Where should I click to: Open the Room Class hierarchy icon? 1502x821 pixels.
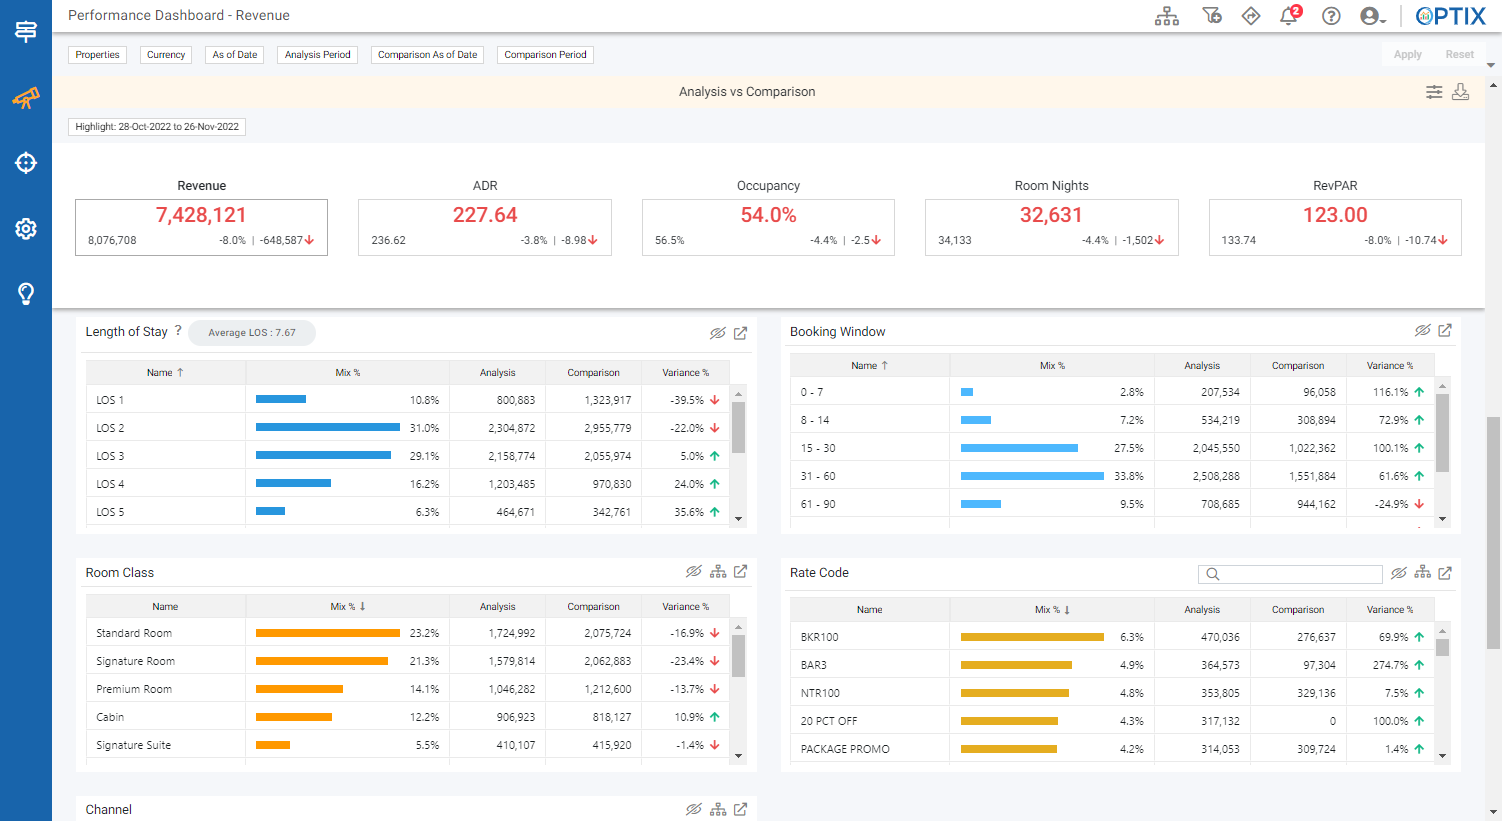tap(718, 572)
